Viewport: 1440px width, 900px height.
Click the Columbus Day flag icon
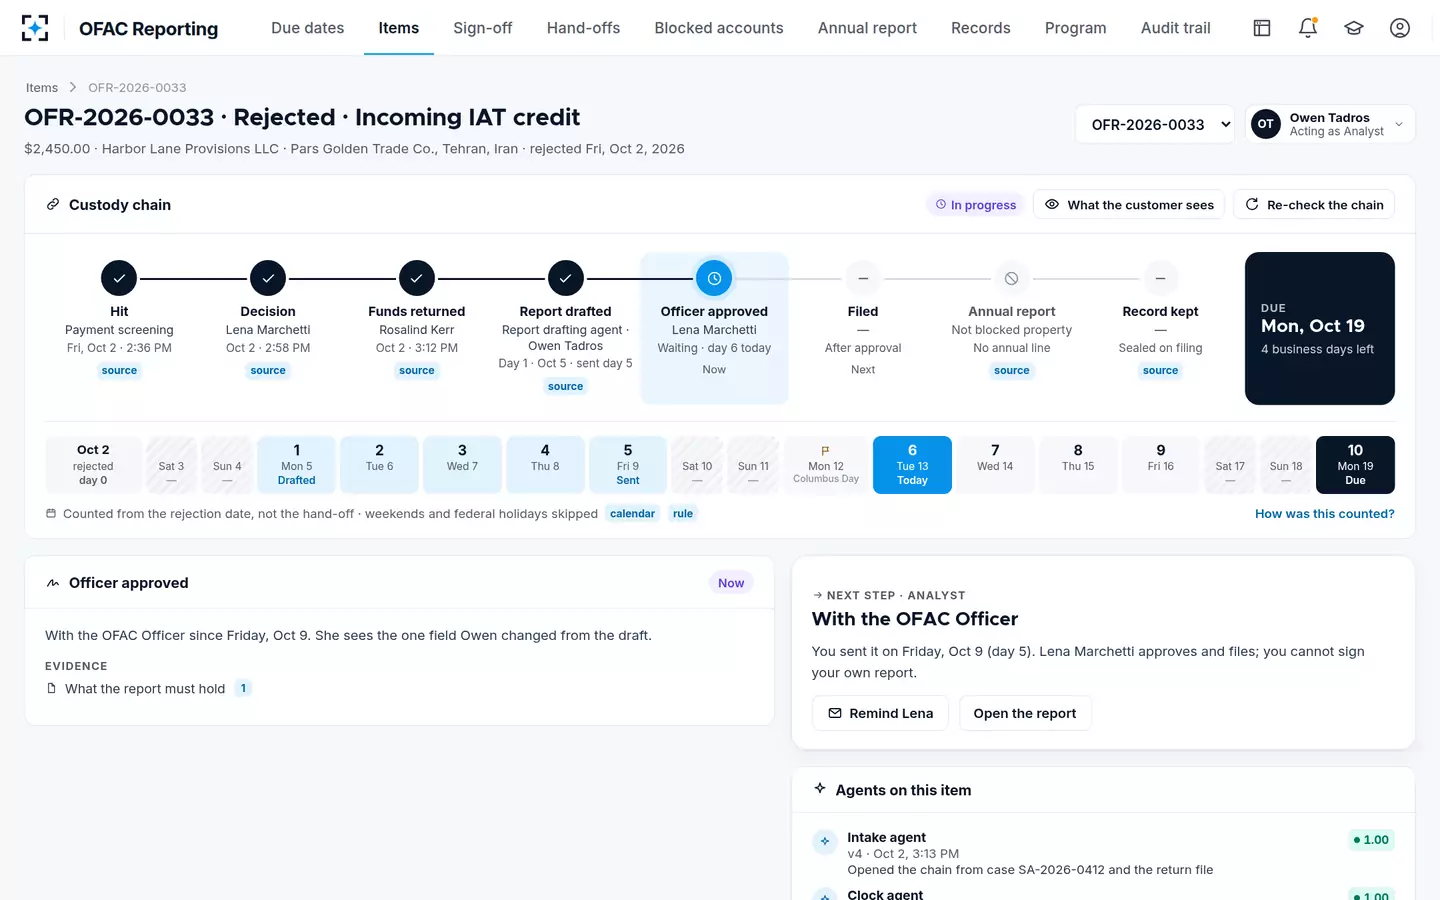click(x=826, y=450)
